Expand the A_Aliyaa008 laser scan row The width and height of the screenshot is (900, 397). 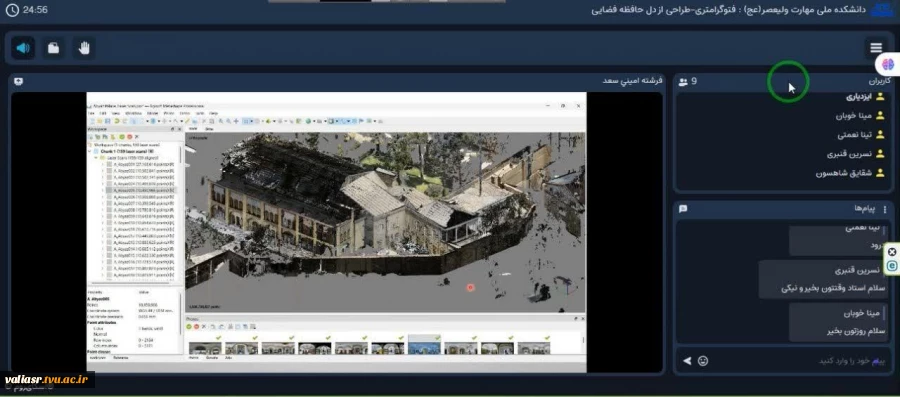[102, 210]
